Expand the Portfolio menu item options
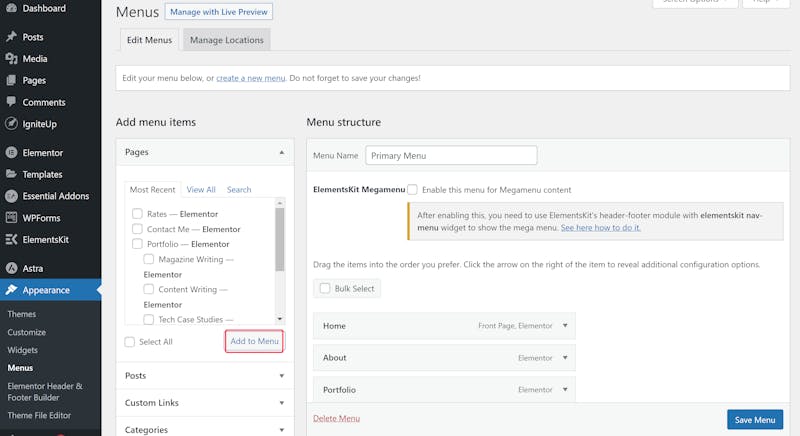Screen dimensions: 800x436 point(565,389)
